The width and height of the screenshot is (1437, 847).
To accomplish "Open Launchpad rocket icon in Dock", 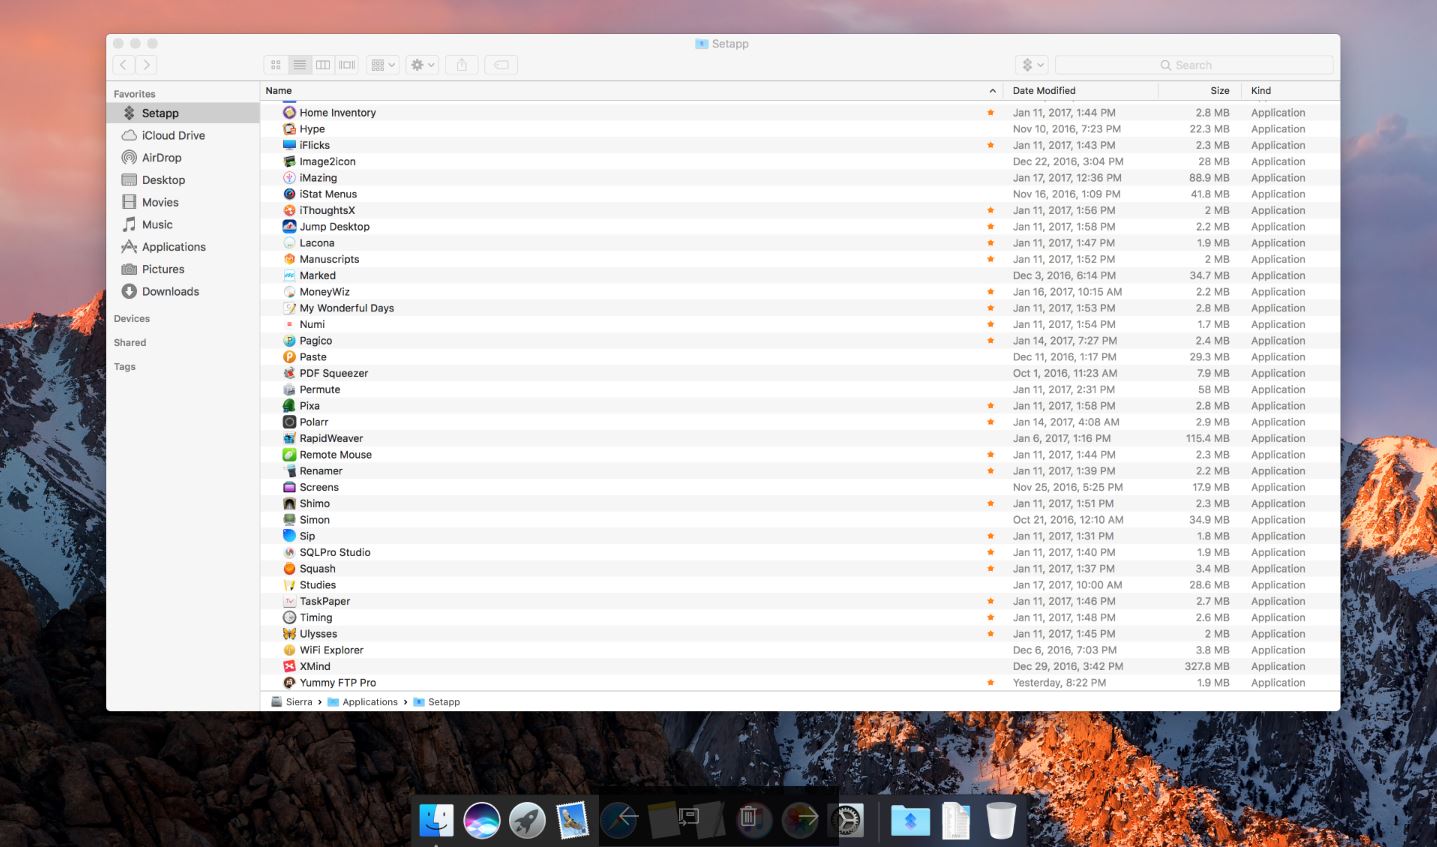I will 527,820.
